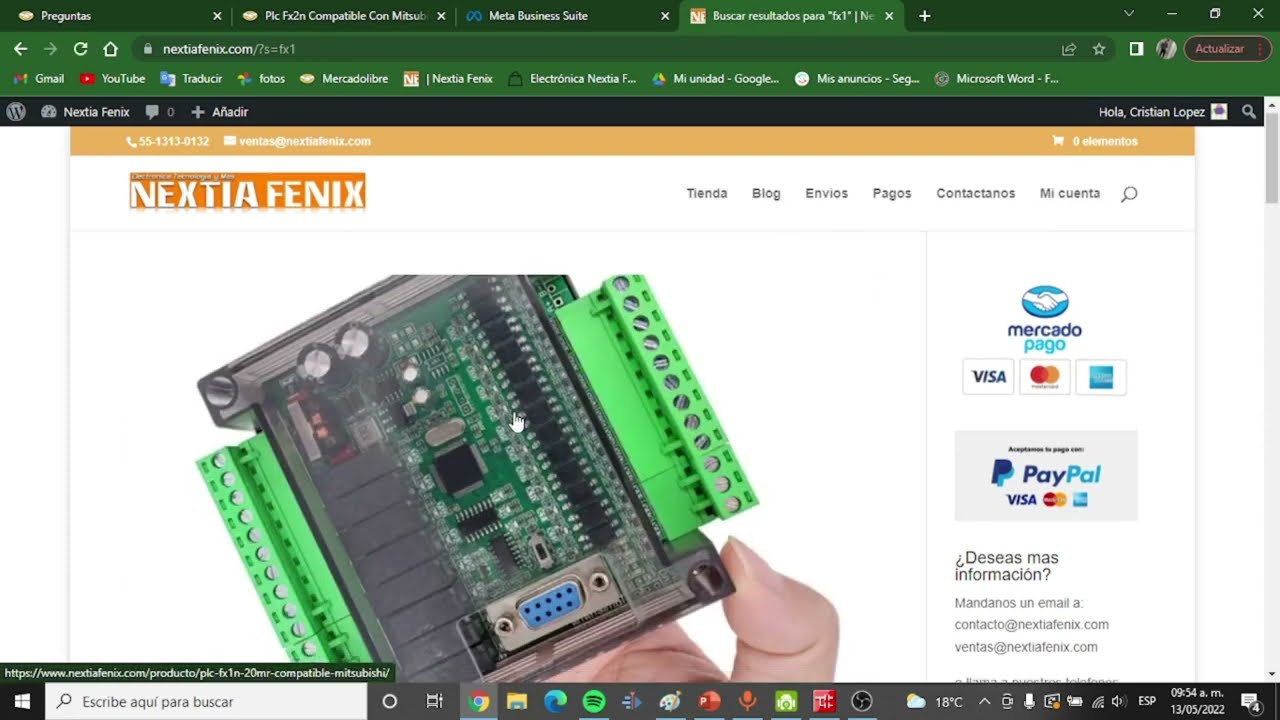
Task: Open the weather widget showing 18°C
Action: tap(934, 701)
